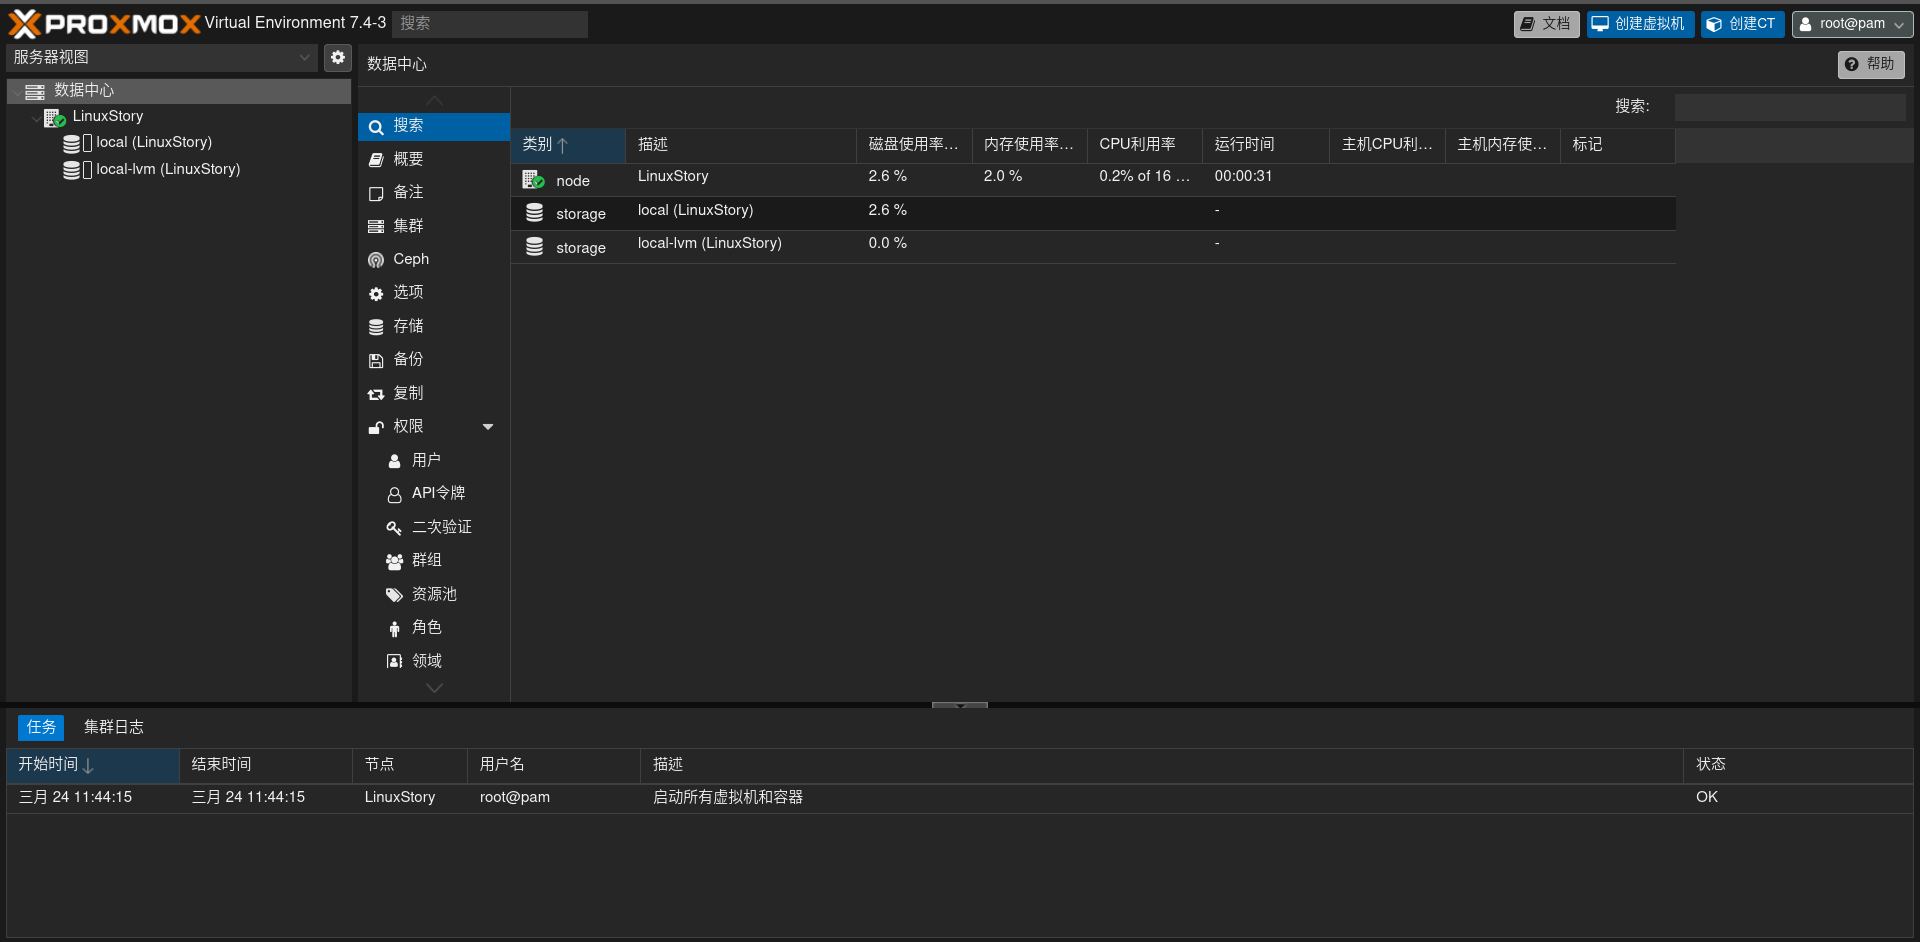
Task: Click the 二次验证 key icon
Action: point(395,528)
